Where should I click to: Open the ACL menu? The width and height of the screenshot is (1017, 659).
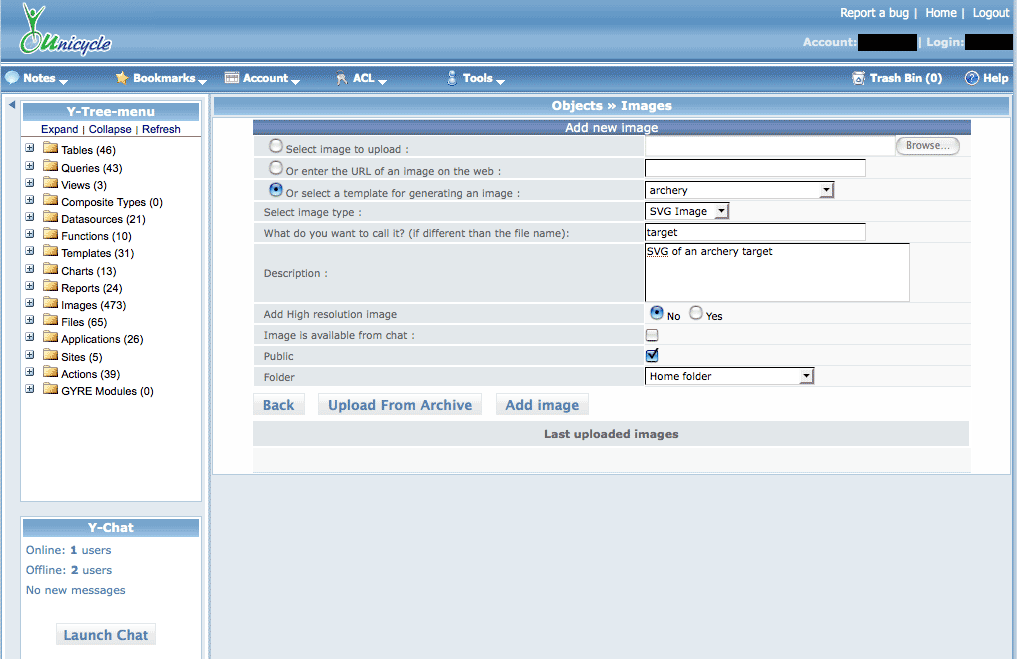coord(362,78)
